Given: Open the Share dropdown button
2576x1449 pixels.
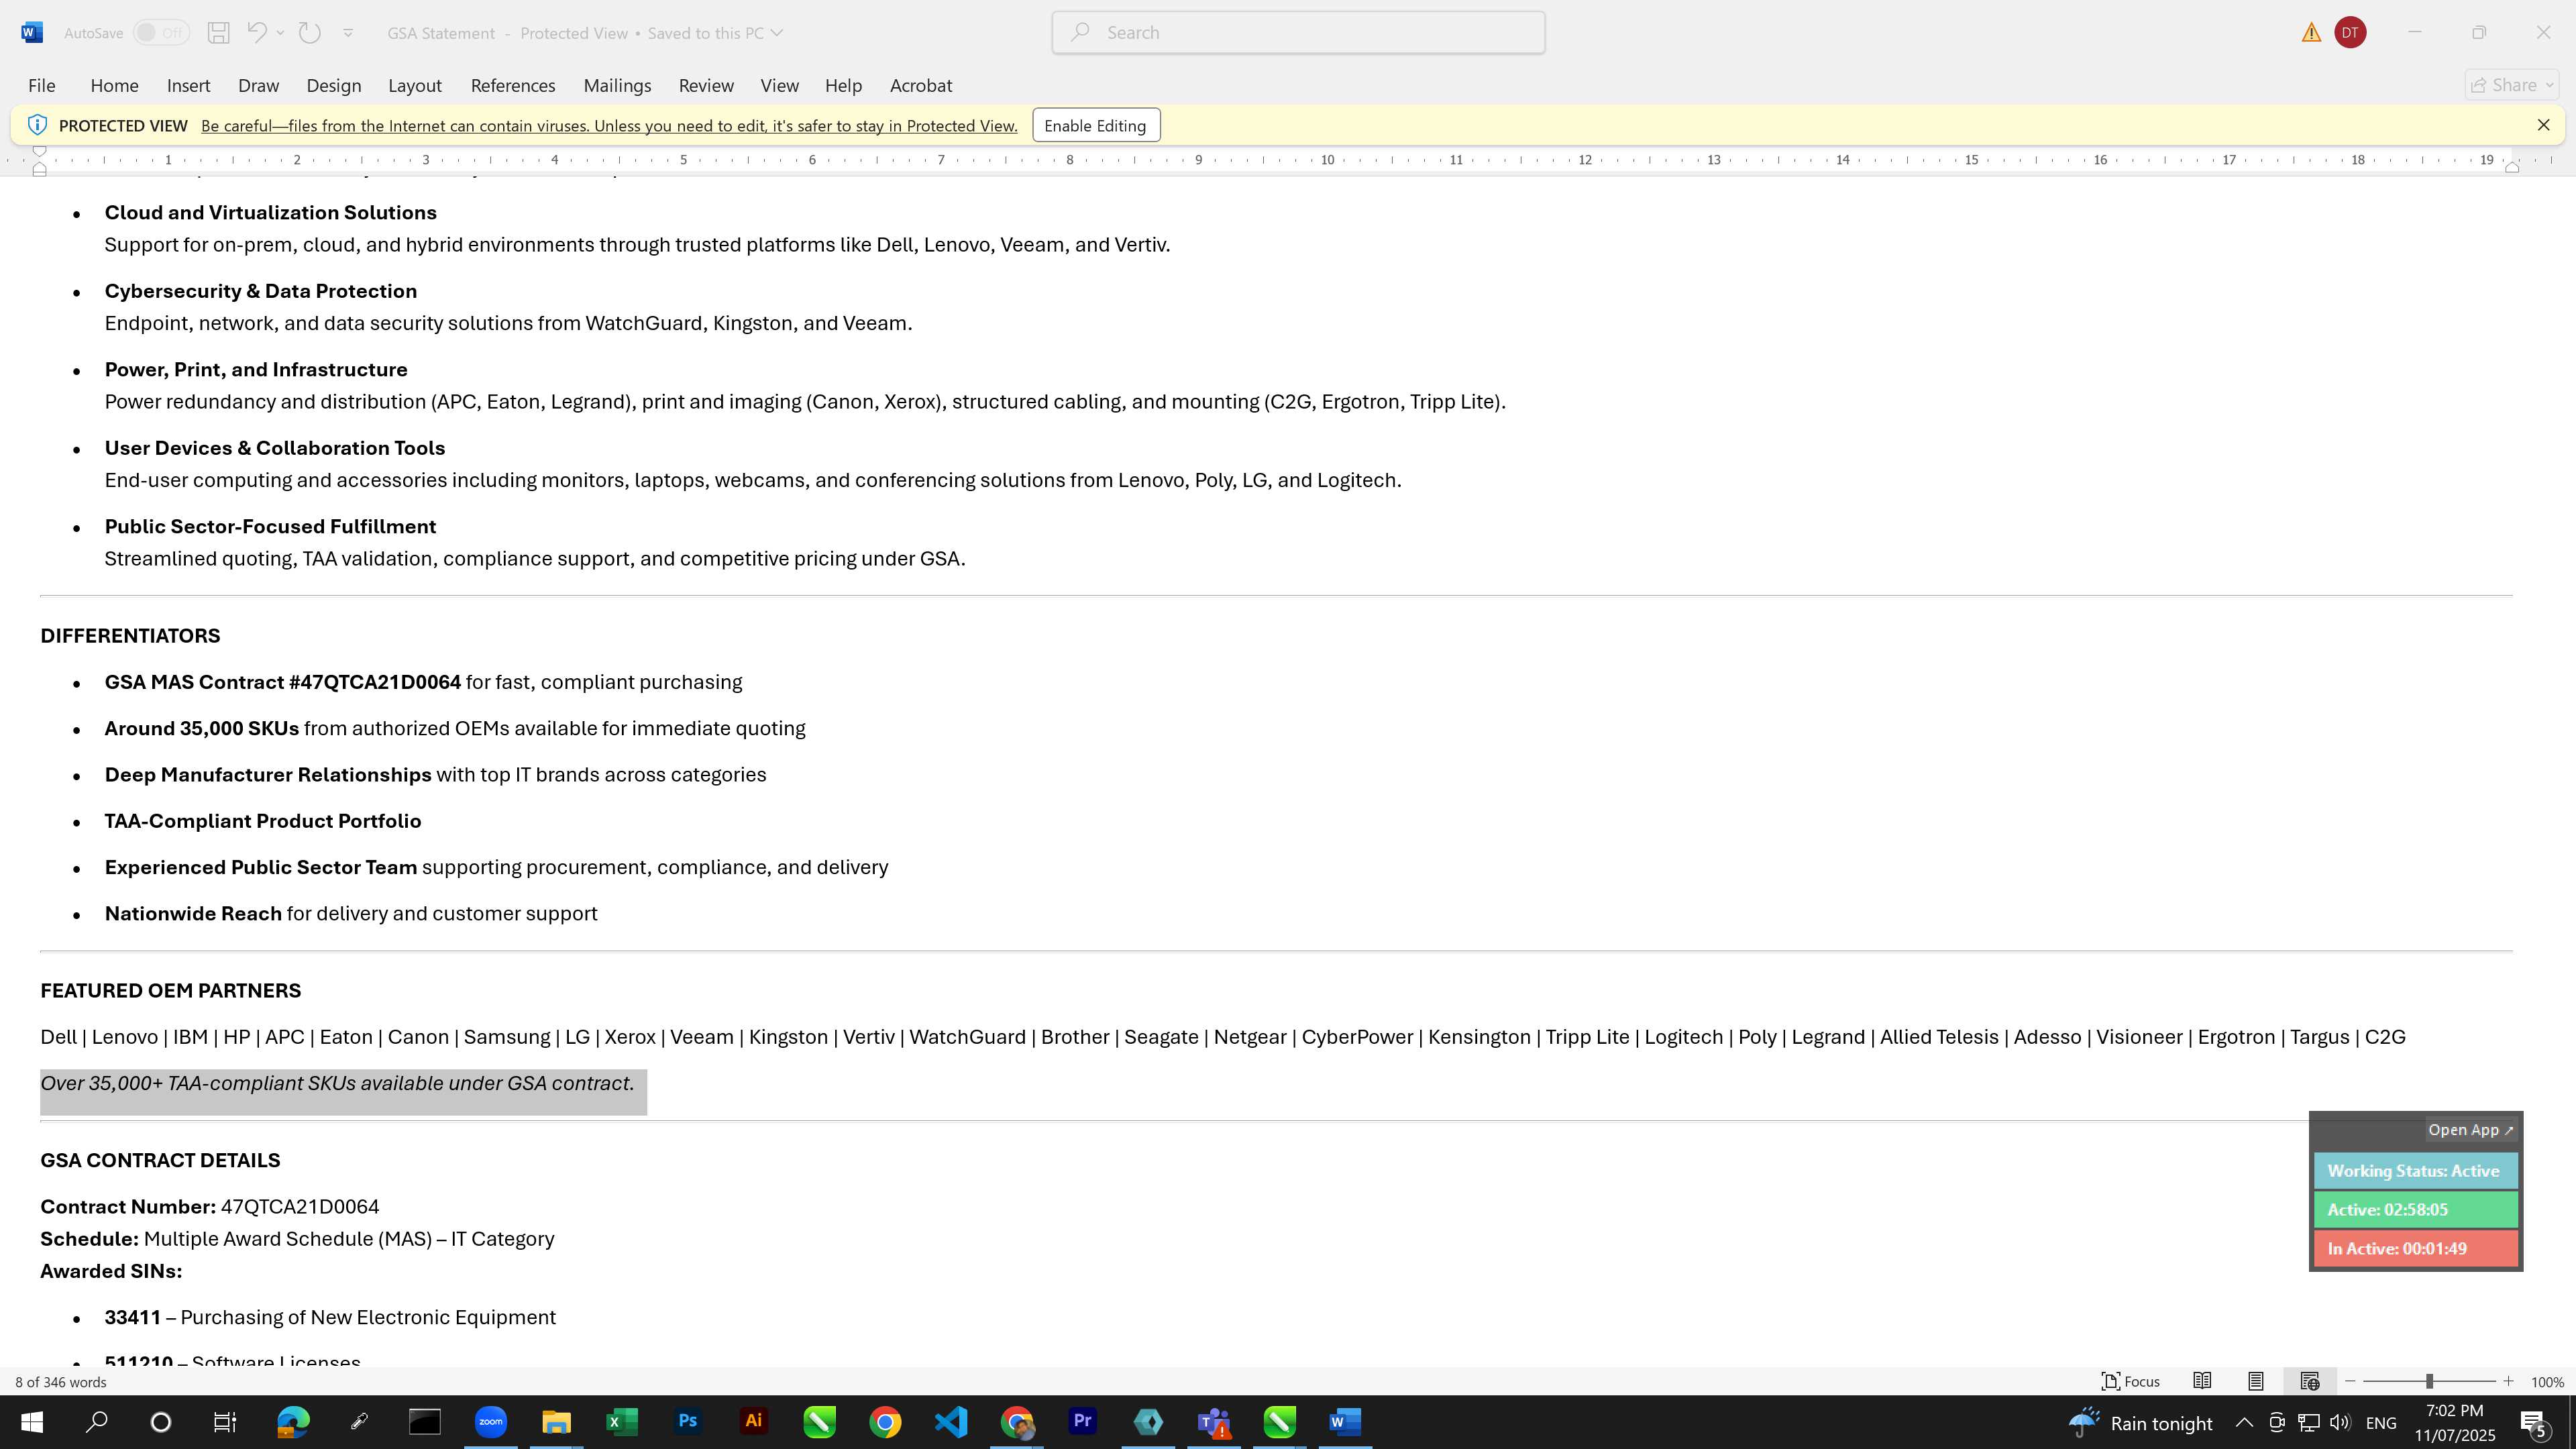Looking at the screenshot, I should 2512,85.
